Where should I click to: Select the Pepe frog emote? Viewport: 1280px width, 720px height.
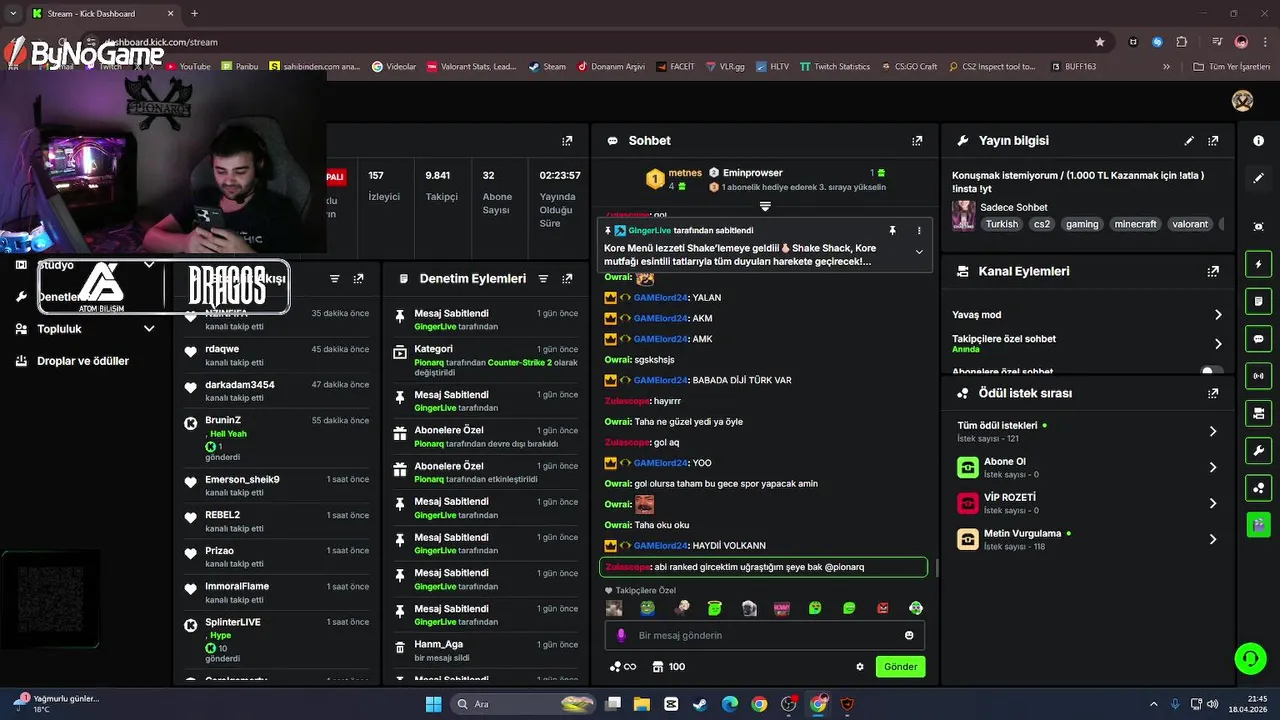(647, 608)
